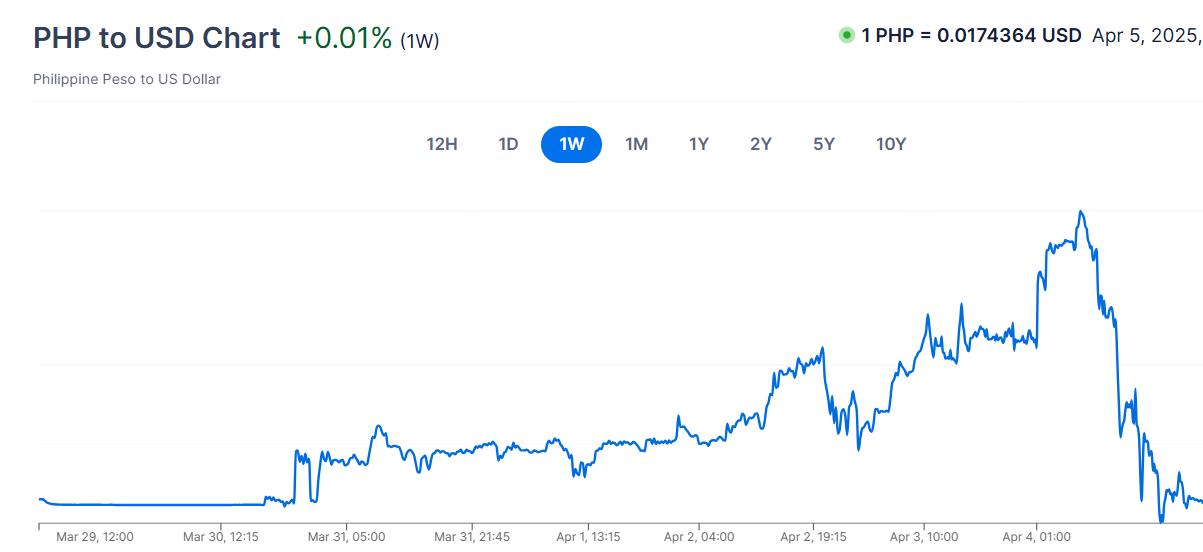This screenshot has width=1203, height=552.
Task: Click the PHP to USD Chart heading
Action: (157, 38)
